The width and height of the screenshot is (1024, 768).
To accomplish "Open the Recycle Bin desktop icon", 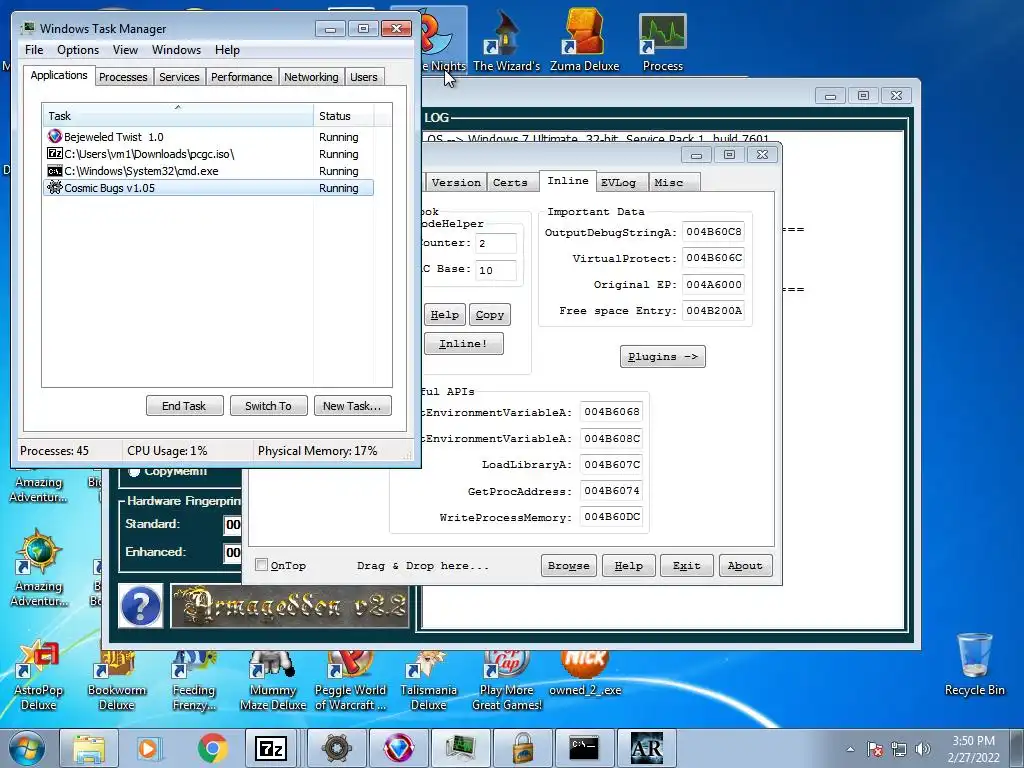I will [x=974, y=664].
